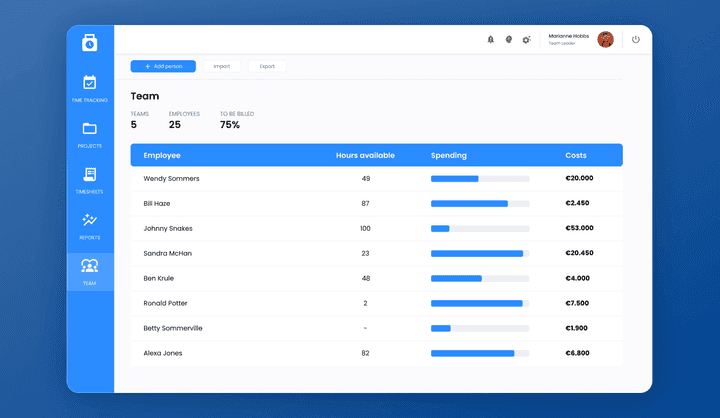Screen dimensions: 720x418
Task: Click the help headset icon
Action: click(509, 40)
